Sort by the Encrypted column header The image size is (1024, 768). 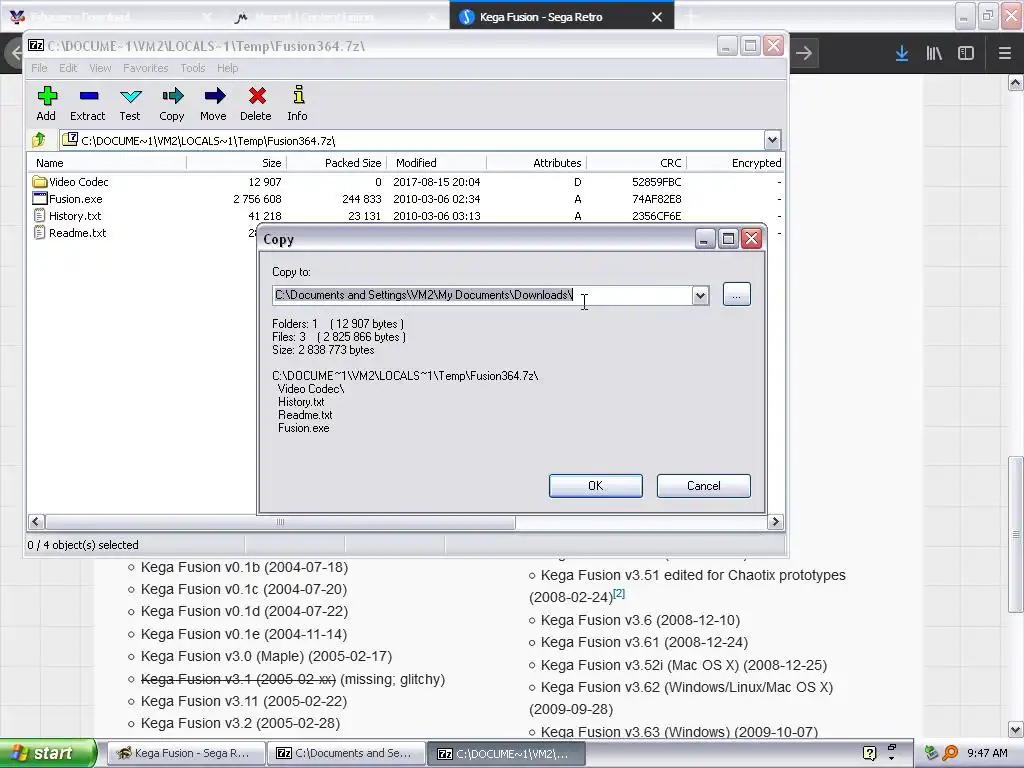(x=736, y=163)
